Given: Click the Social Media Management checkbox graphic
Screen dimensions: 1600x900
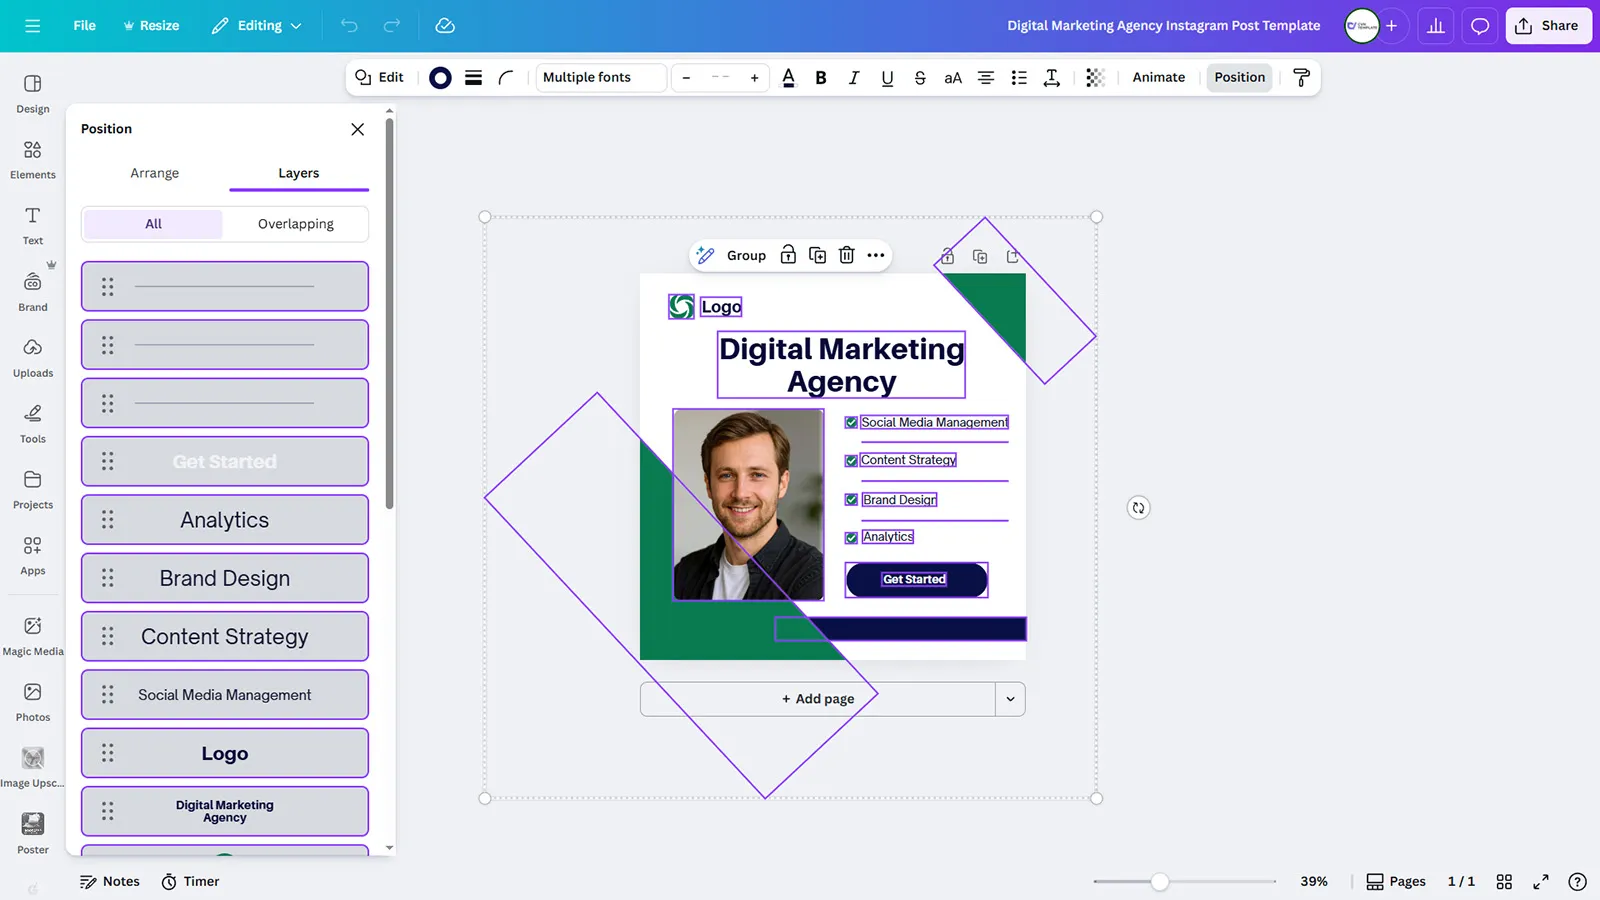Looking at the screenshot, I should (851, 423).
